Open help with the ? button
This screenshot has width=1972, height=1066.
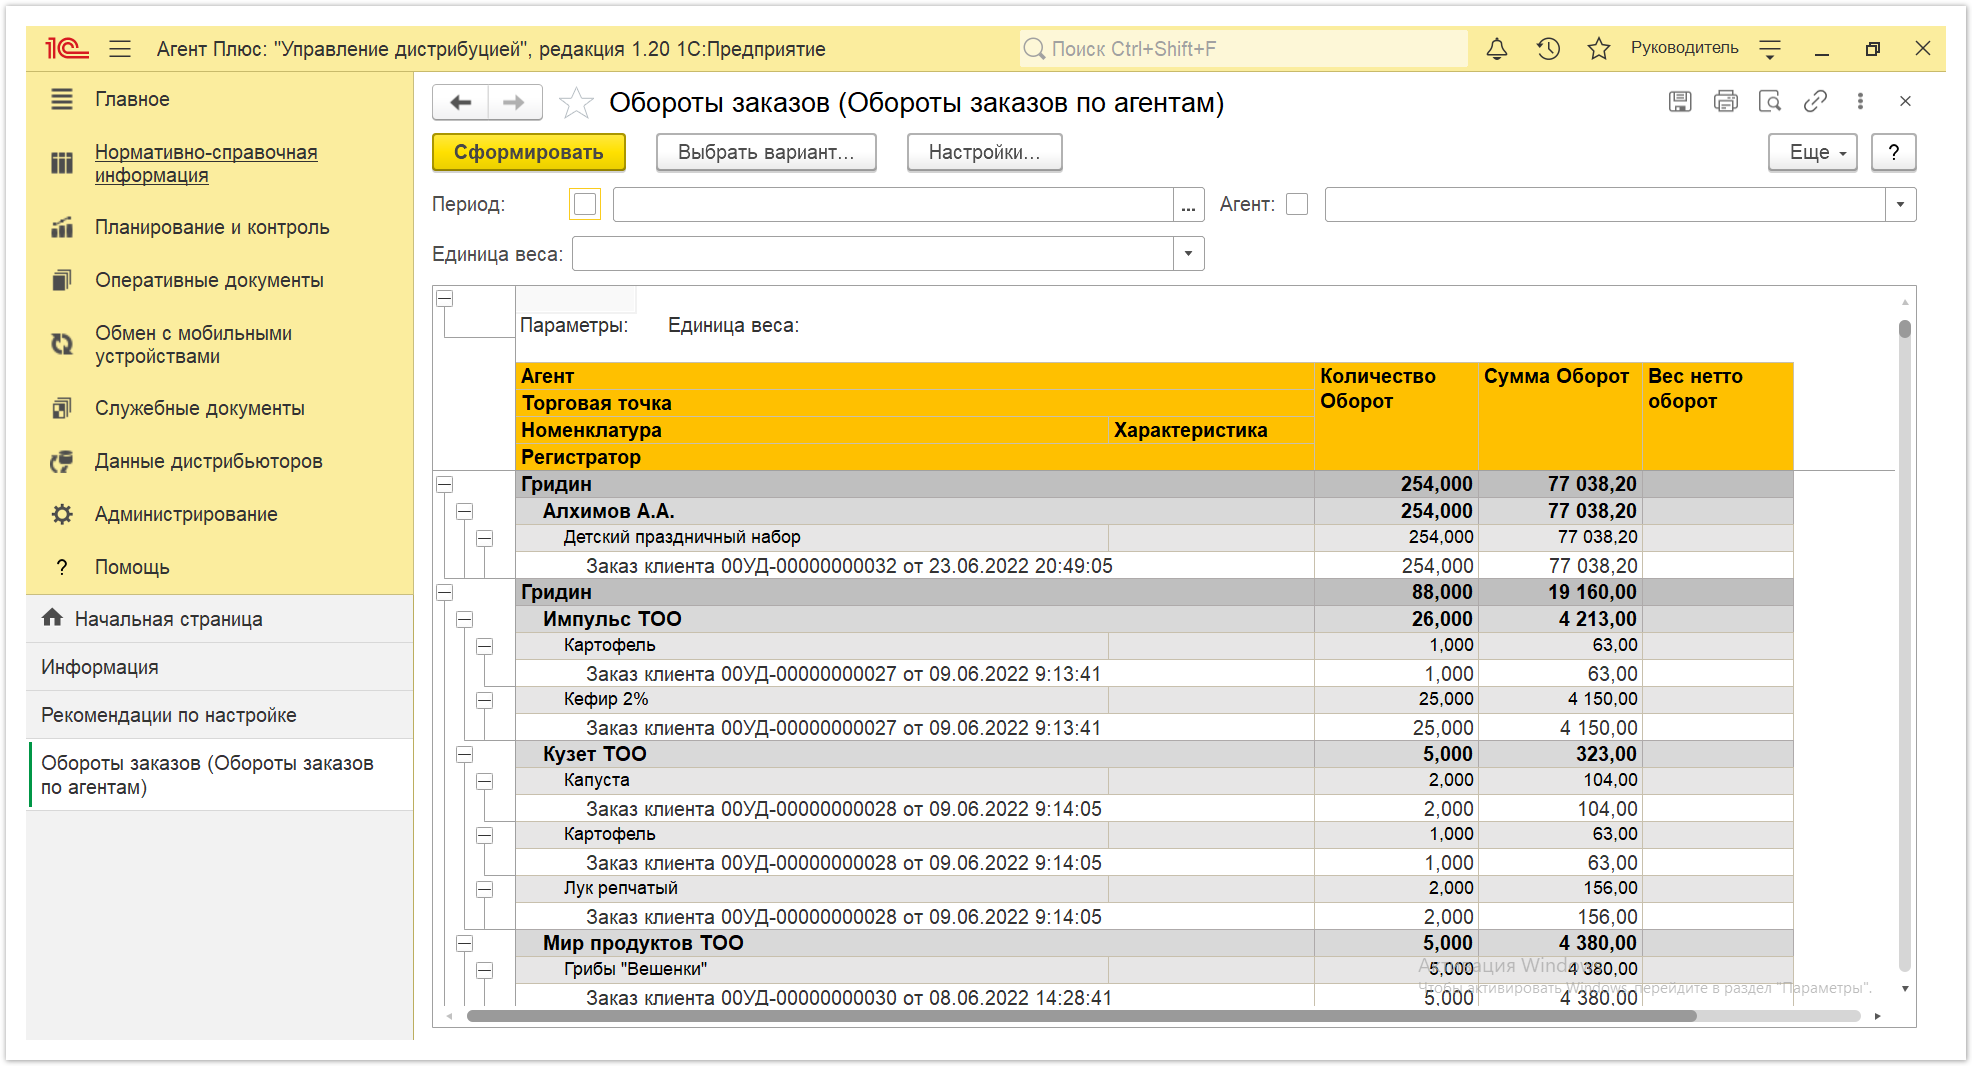tap(1894, 152)
